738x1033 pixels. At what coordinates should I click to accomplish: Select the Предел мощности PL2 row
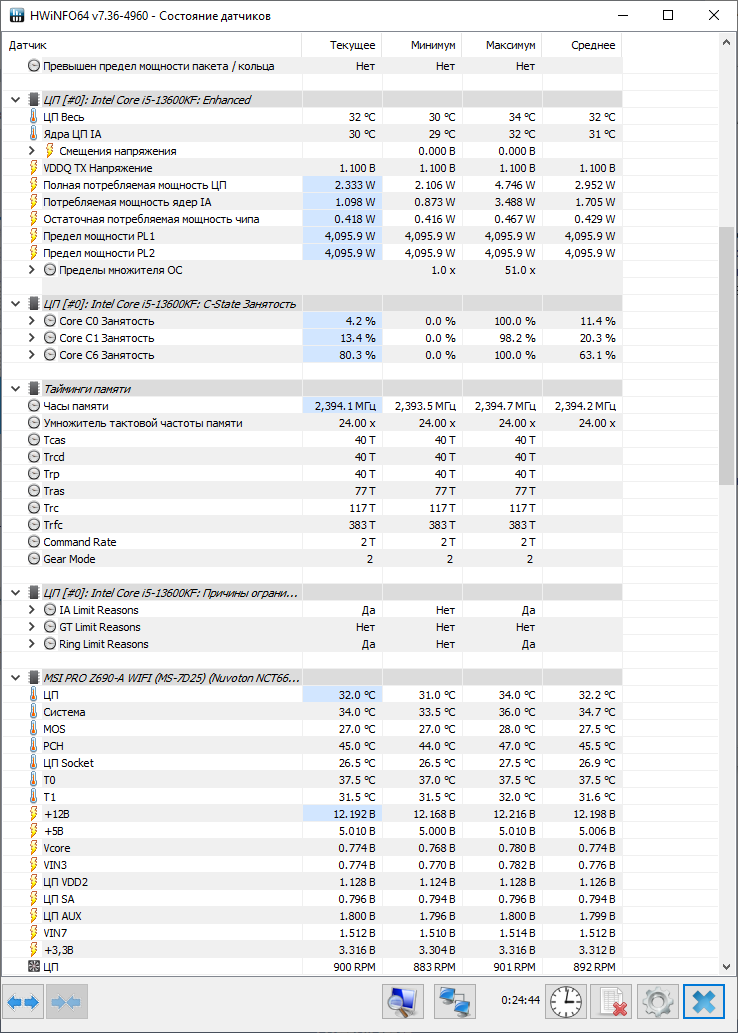[x=312, y=253]
